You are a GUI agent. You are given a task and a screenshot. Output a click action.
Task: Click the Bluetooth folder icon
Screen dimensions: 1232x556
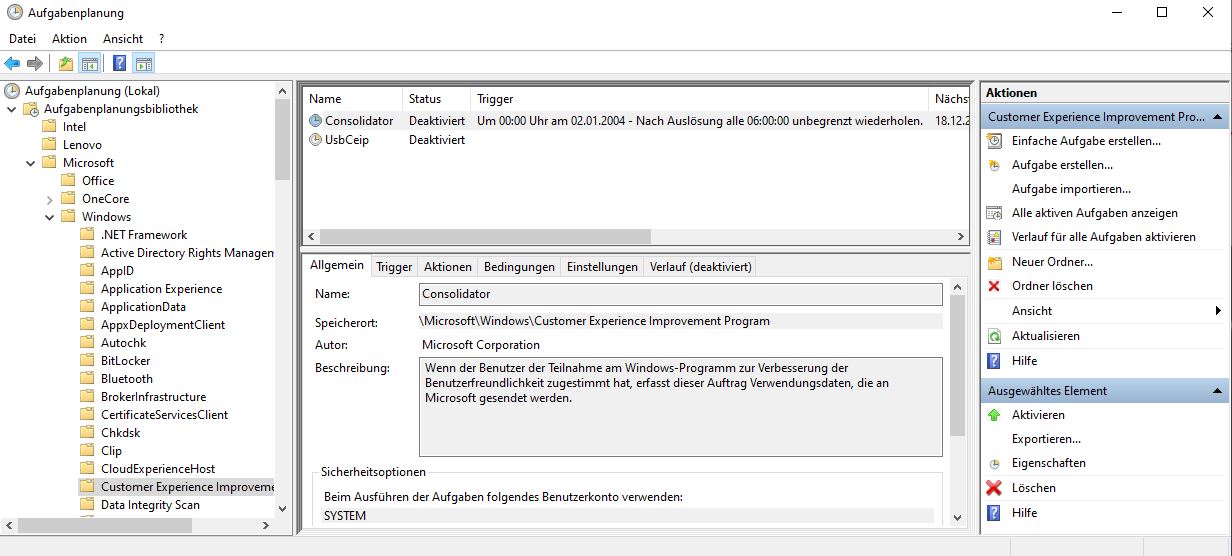tap(88, 379)
